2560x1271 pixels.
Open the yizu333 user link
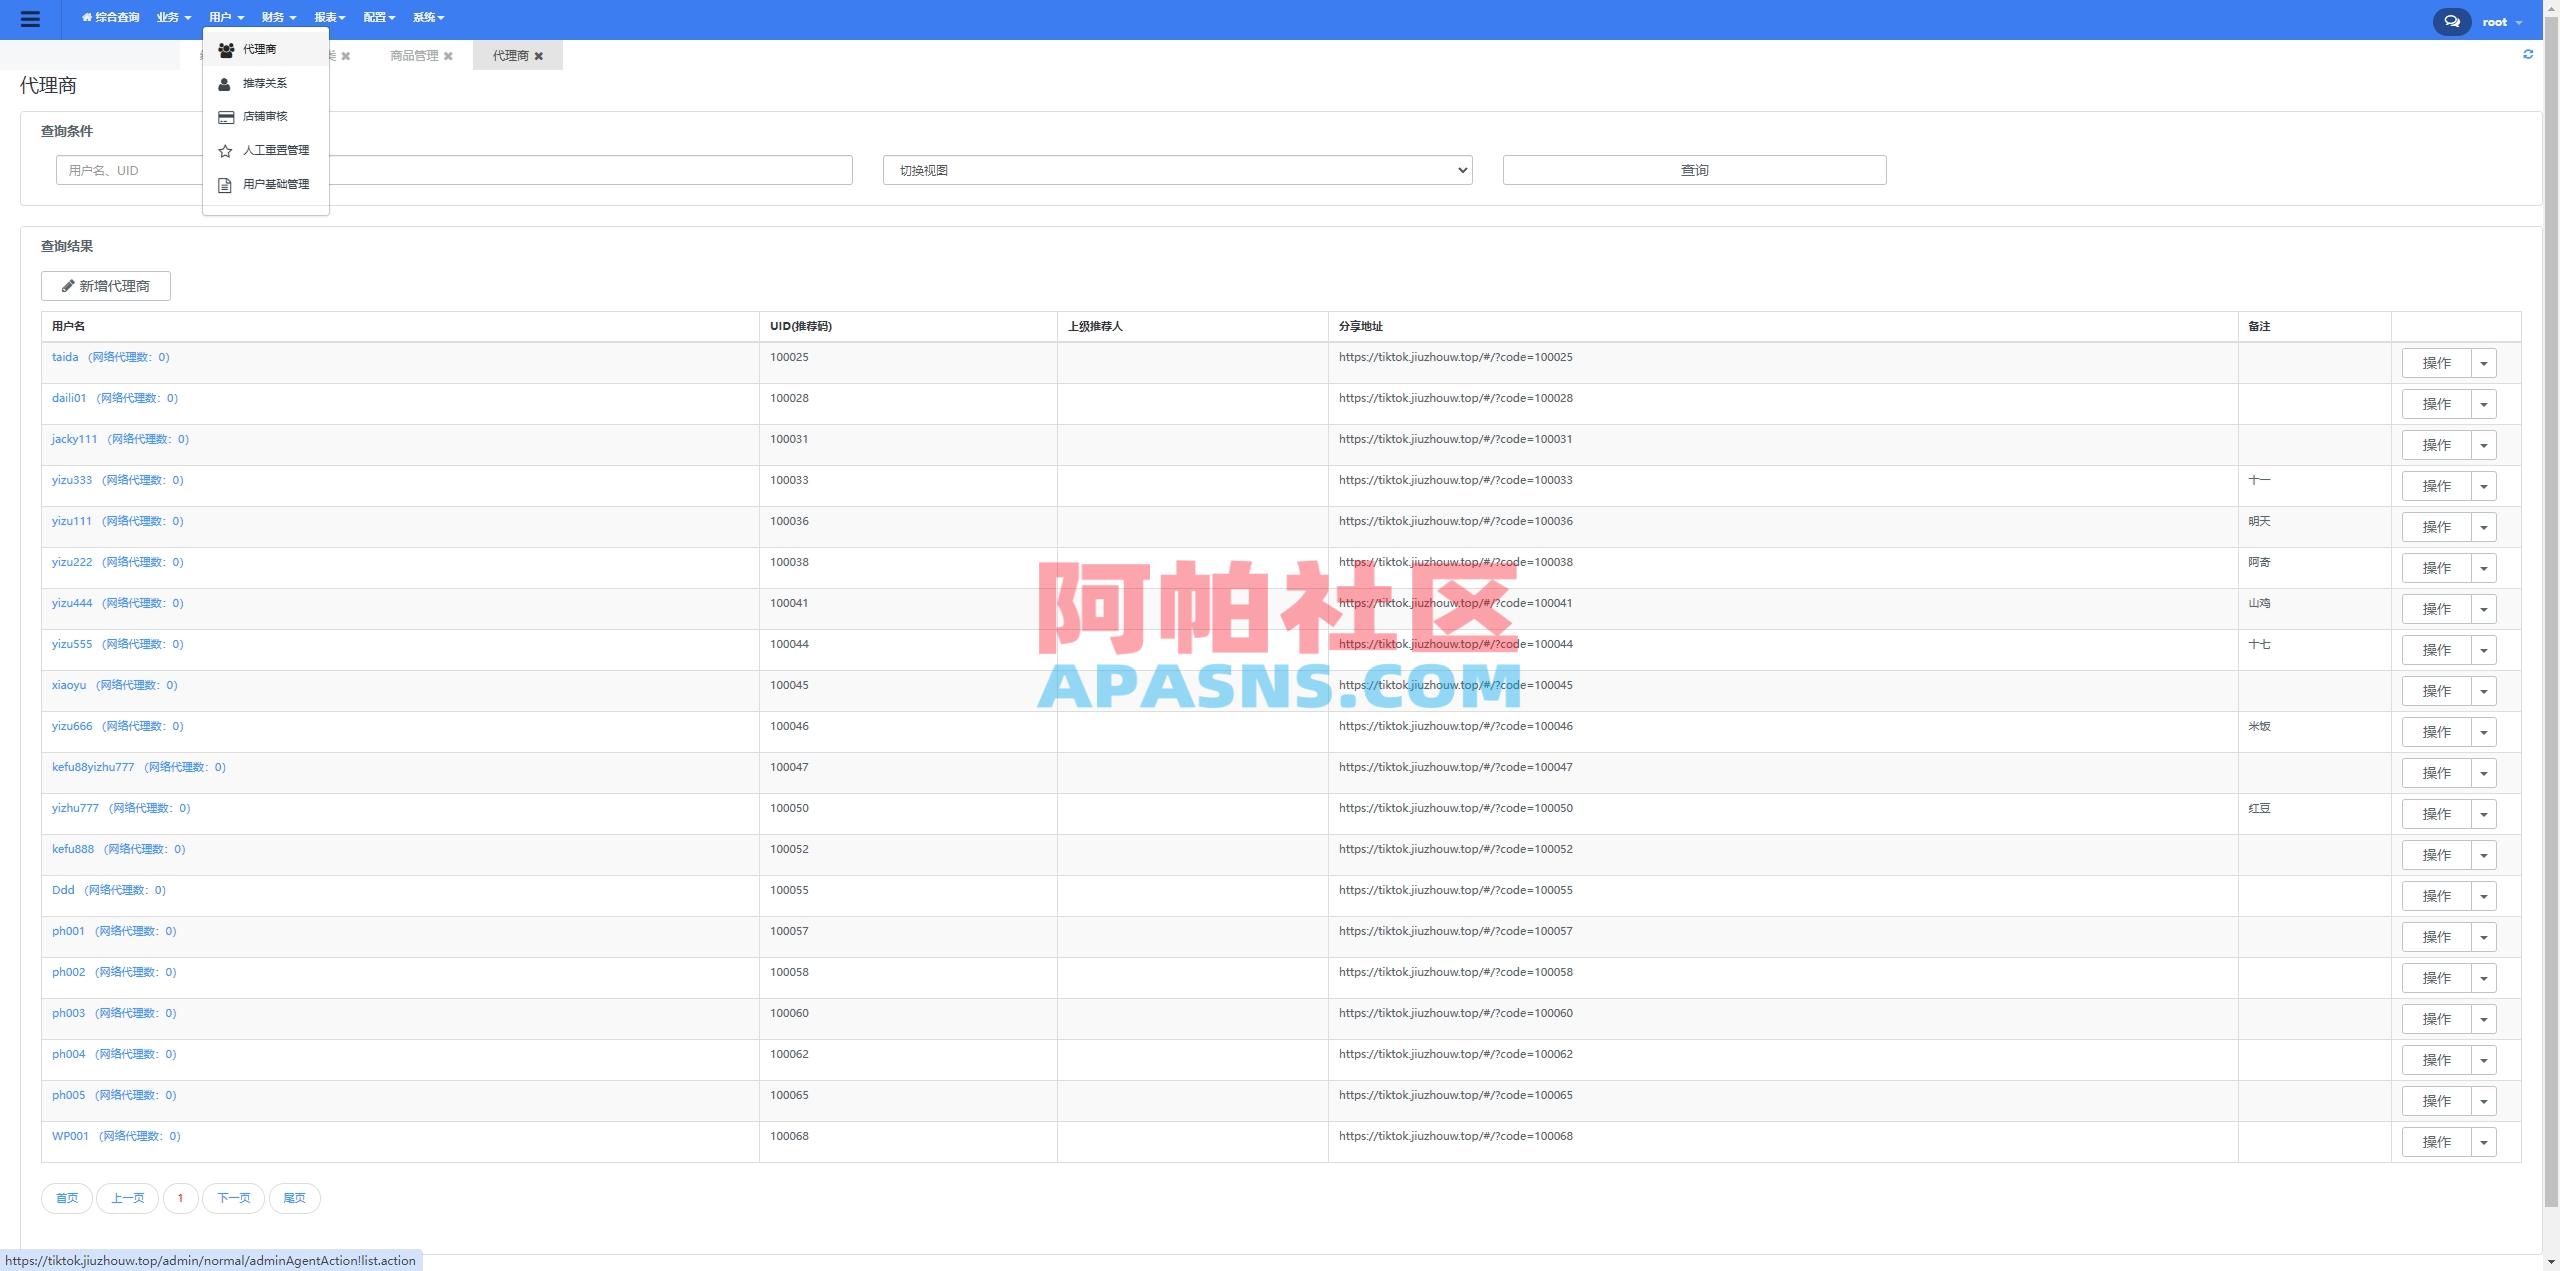[71, 479]
